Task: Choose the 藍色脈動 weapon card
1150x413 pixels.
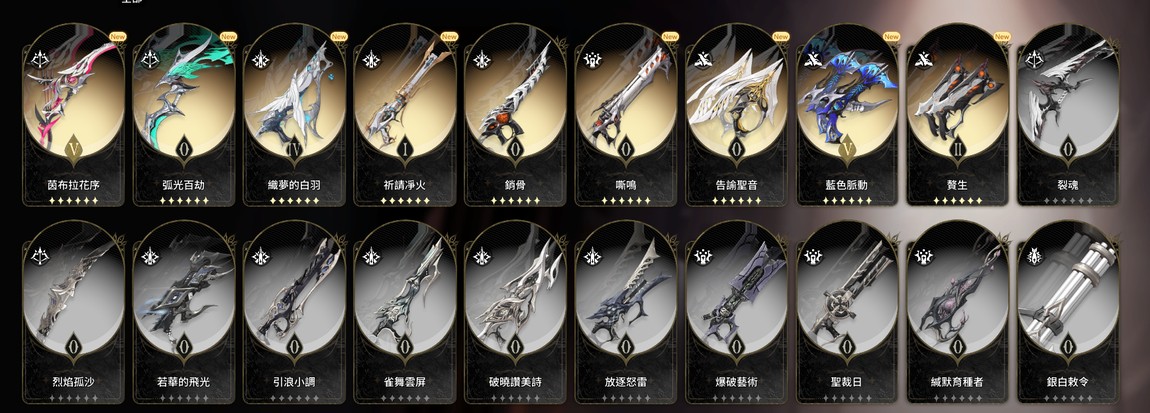Action: click(847, 115)
